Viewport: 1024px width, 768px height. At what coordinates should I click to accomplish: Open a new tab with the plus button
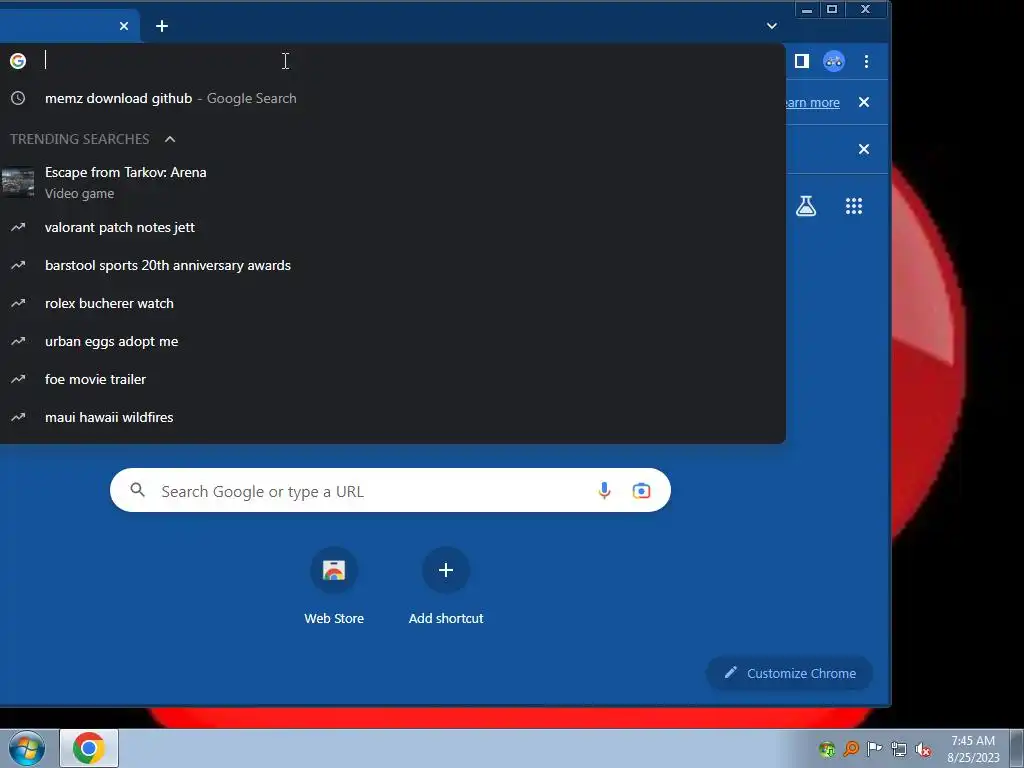pyautogui.click(x=162, y=26)
